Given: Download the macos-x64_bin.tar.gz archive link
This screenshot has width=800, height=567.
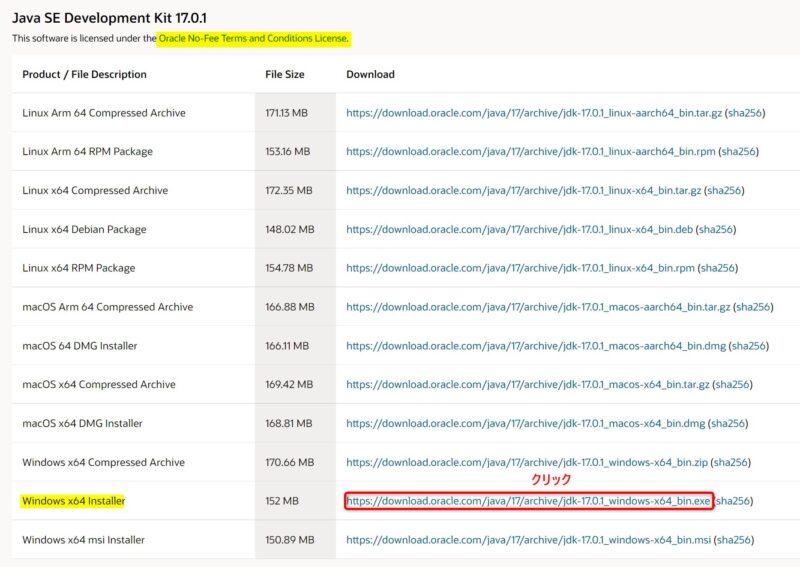Looking at the screenshot, I should click(528, 384).
